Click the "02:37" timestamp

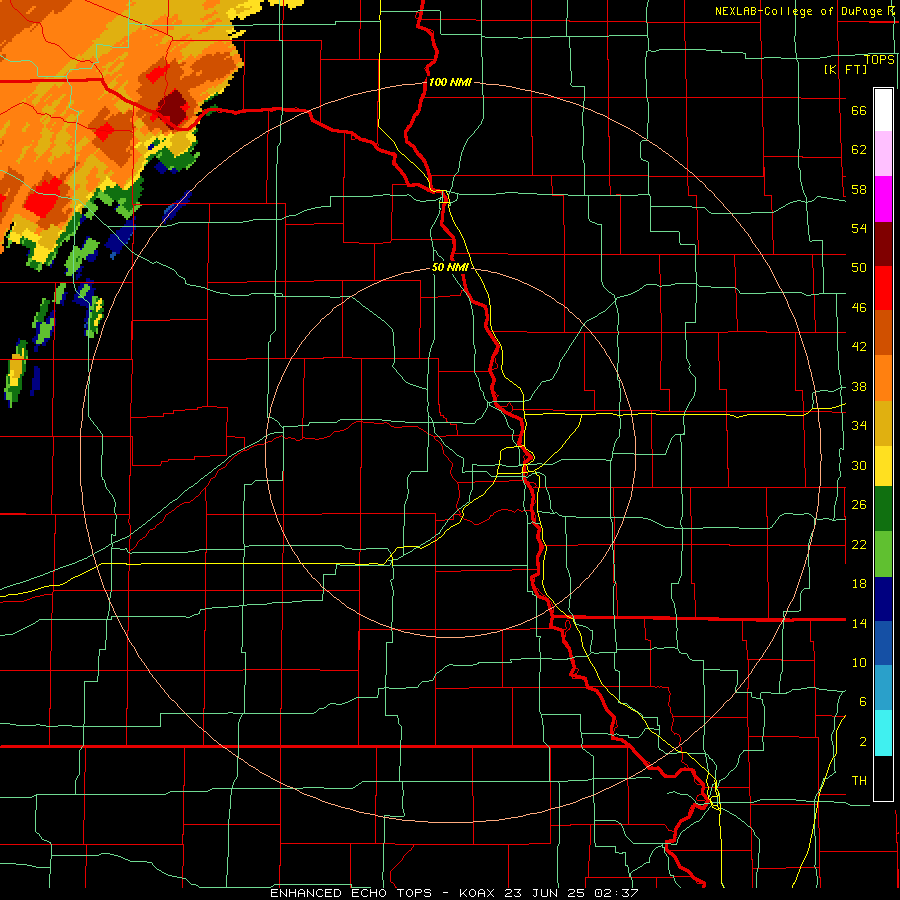coord(616,893)
